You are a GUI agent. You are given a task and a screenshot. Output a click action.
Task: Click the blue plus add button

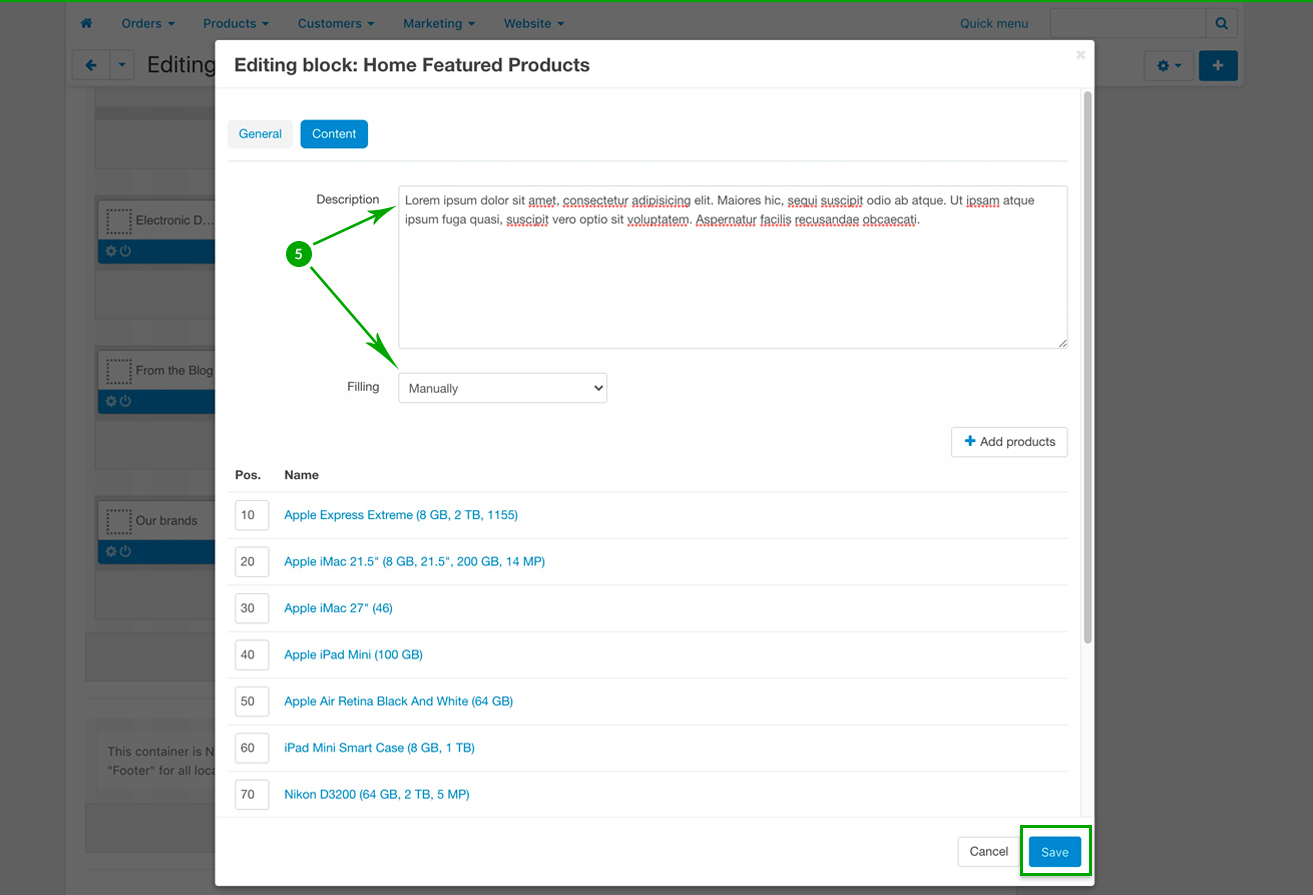(x=1217, y=66)
